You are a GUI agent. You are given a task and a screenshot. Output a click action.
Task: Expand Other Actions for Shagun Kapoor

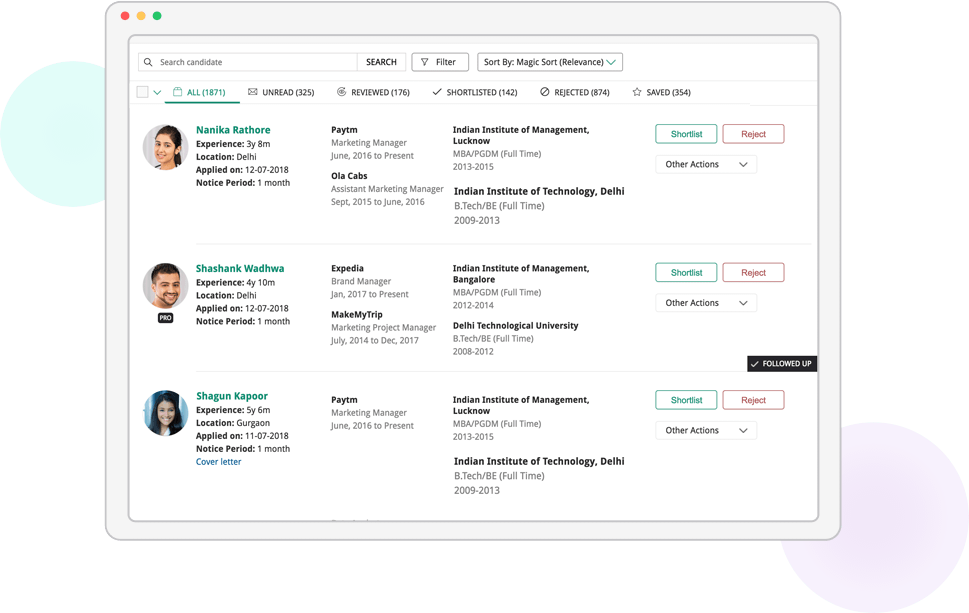pos(706,430)
